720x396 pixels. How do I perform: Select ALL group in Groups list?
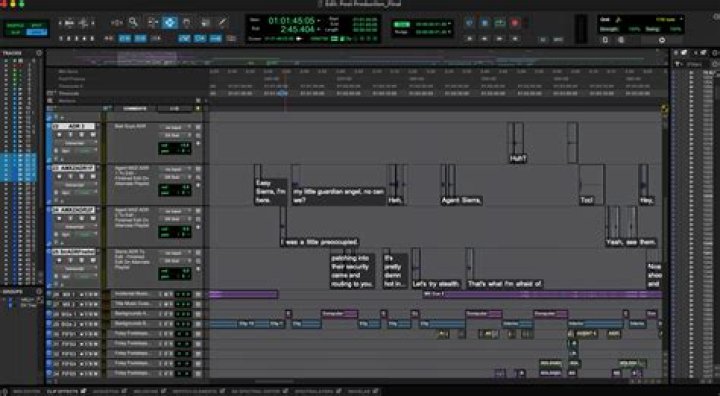[27, 300]
